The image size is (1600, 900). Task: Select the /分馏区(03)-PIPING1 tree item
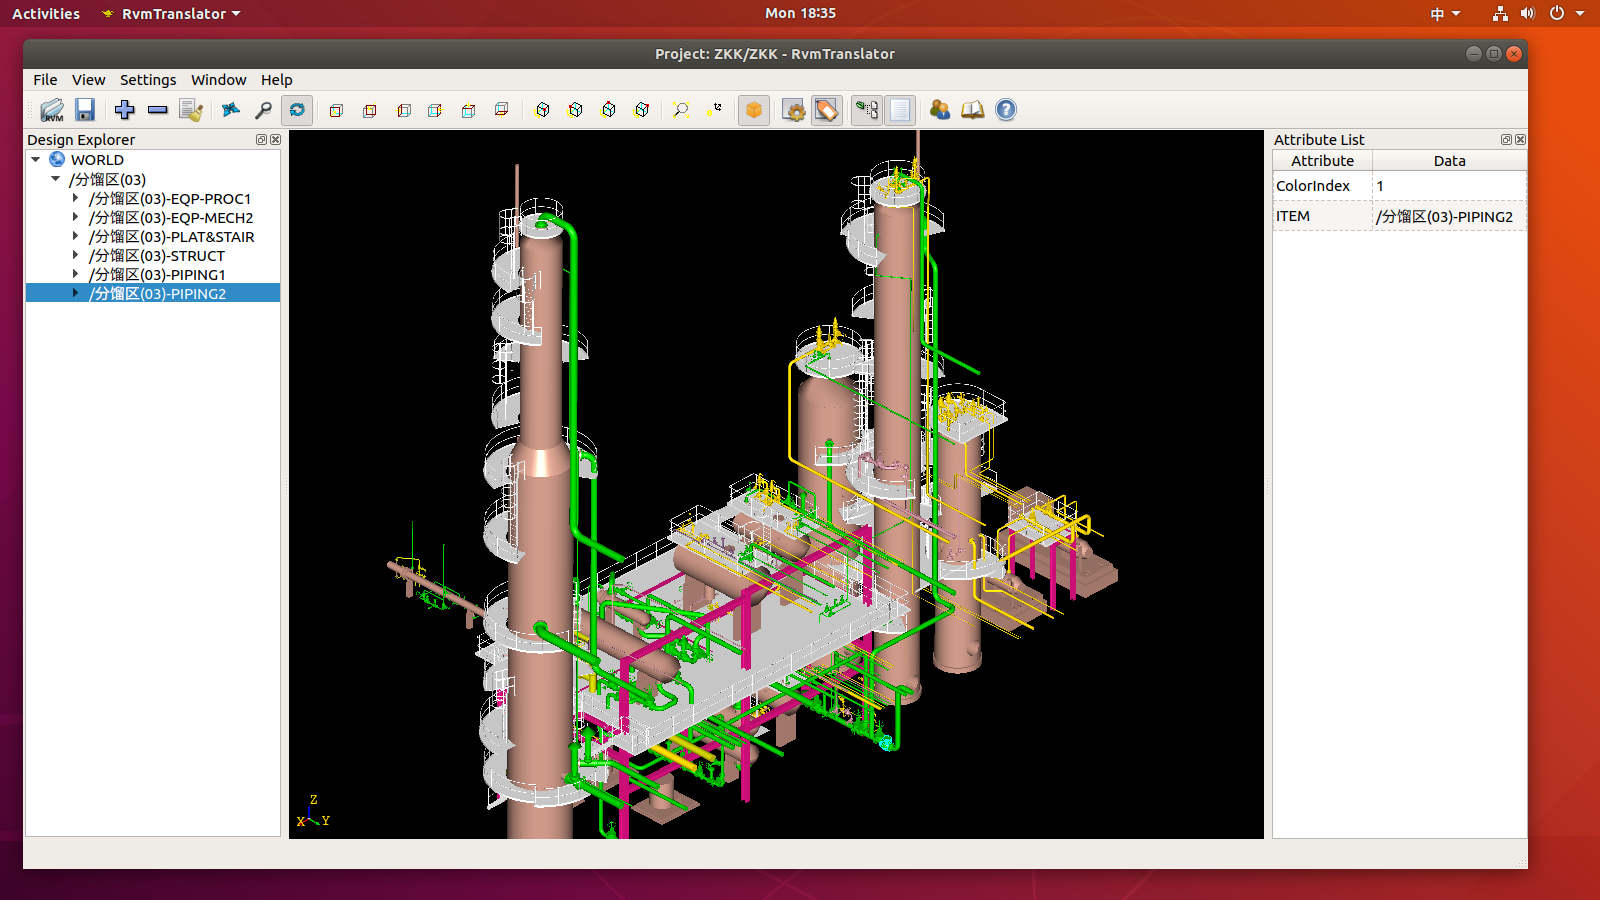(158, 275)
